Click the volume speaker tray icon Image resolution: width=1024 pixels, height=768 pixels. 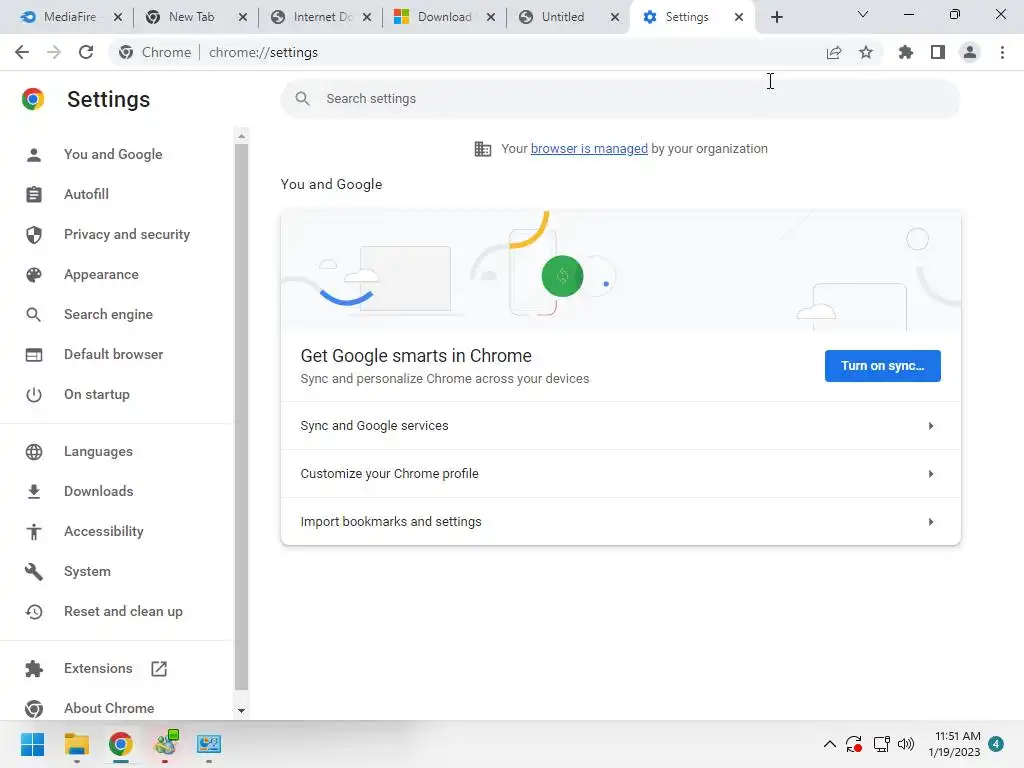906,744
